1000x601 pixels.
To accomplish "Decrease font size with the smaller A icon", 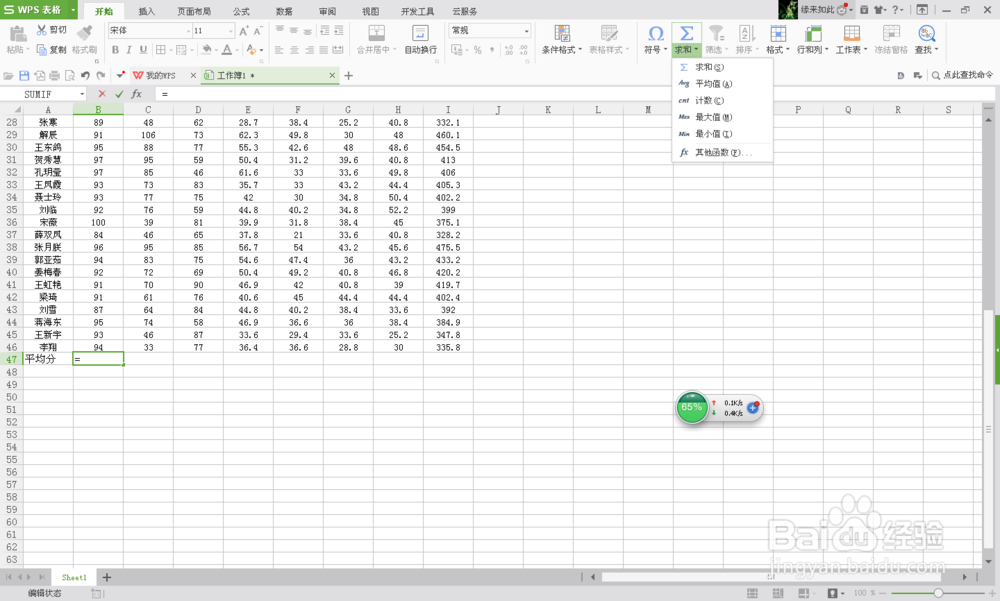I will pyautogui.click(x=258, y=31).
